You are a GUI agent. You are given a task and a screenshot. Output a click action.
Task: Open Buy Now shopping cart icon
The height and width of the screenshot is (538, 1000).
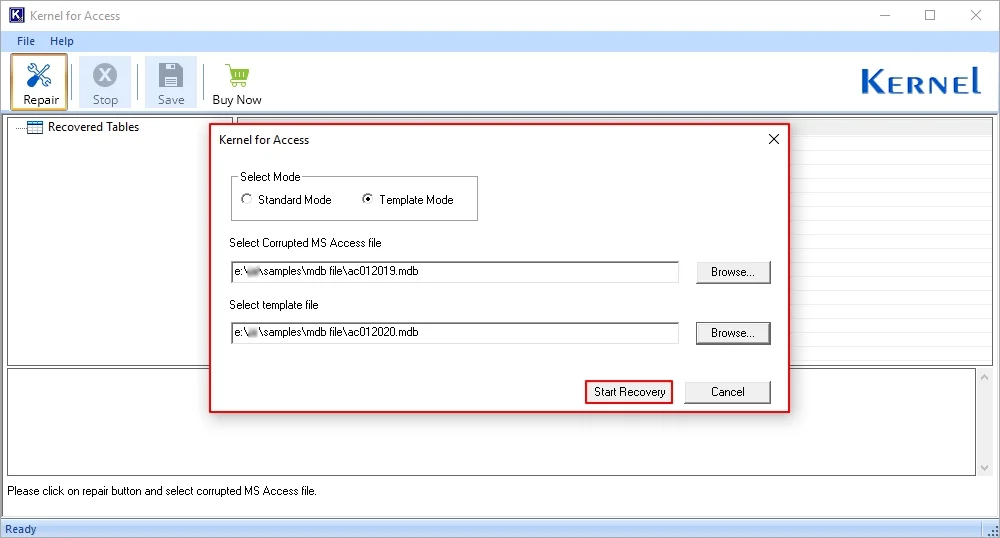click(x=237, y=76)
